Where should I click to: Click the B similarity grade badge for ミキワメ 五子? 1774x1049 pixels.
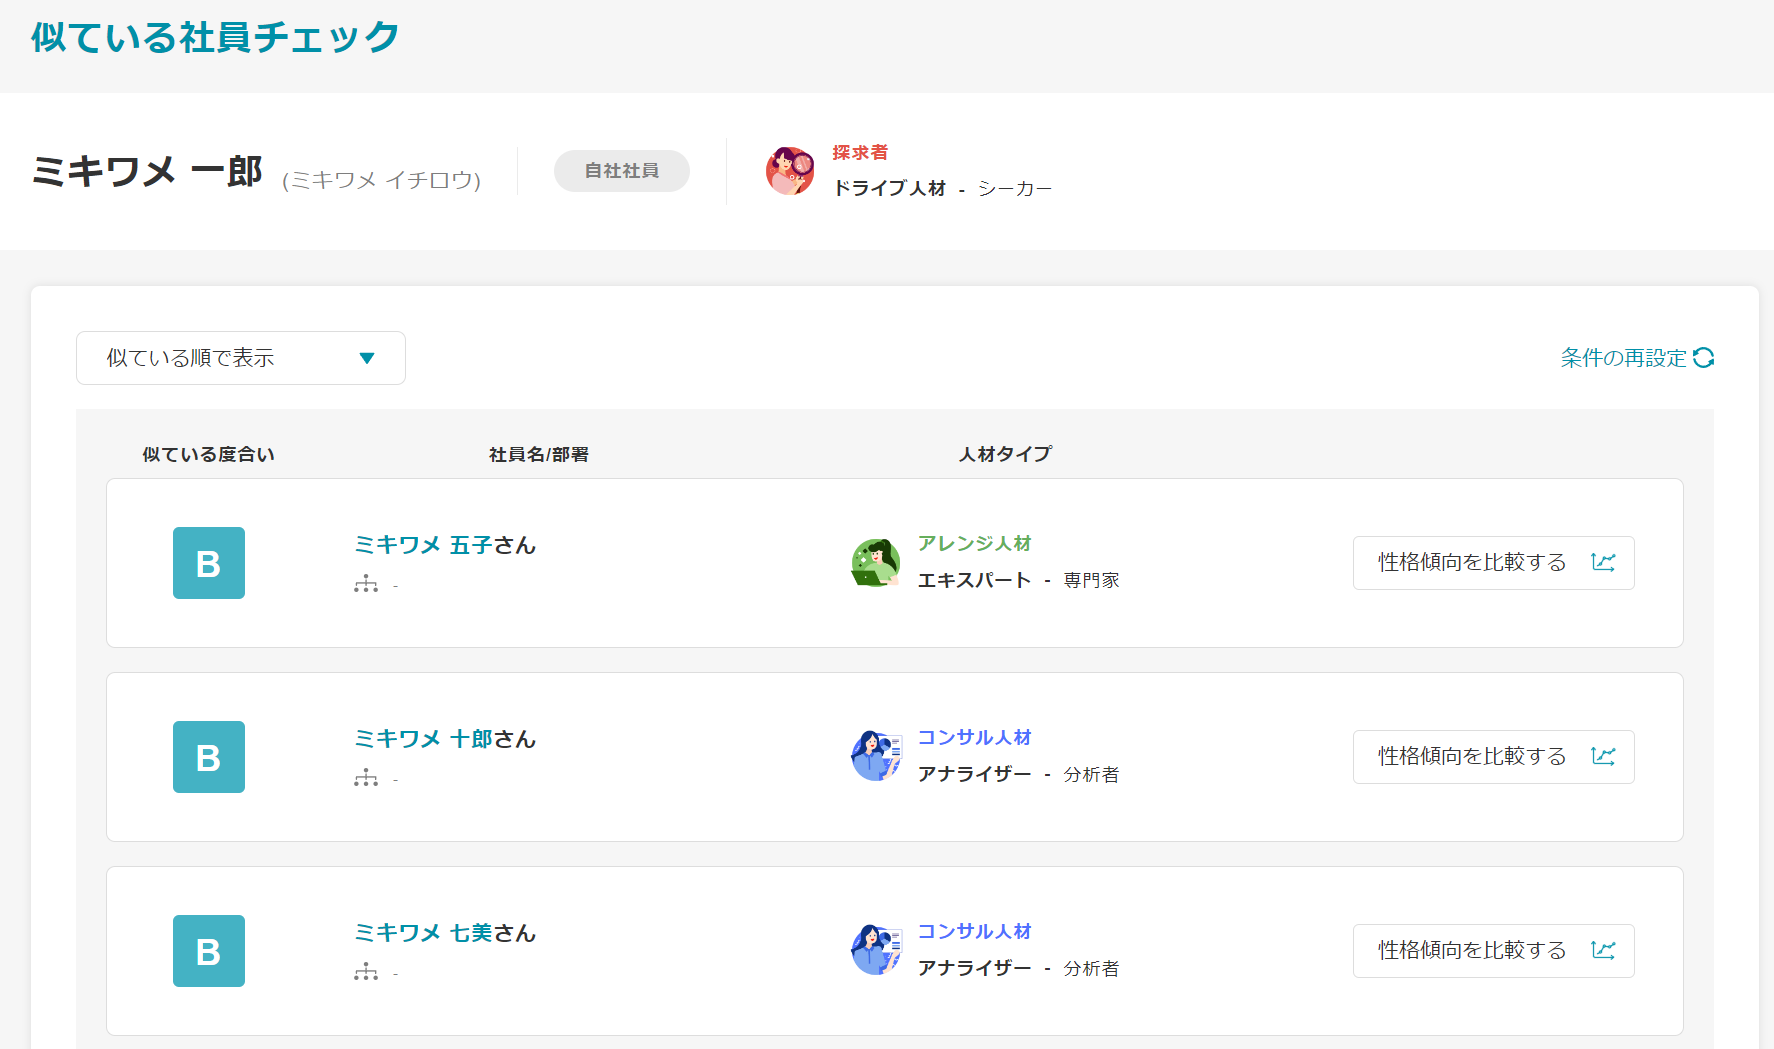pos(209,563)
